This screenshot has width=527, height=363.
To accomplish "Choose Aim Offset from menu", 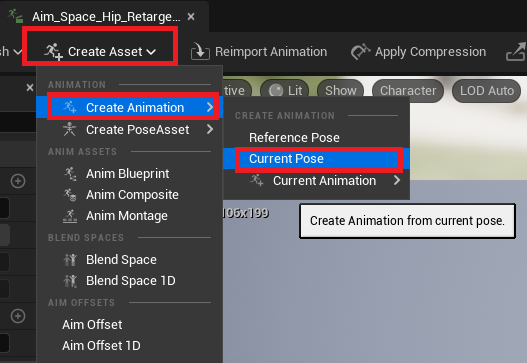I will 129,325.
